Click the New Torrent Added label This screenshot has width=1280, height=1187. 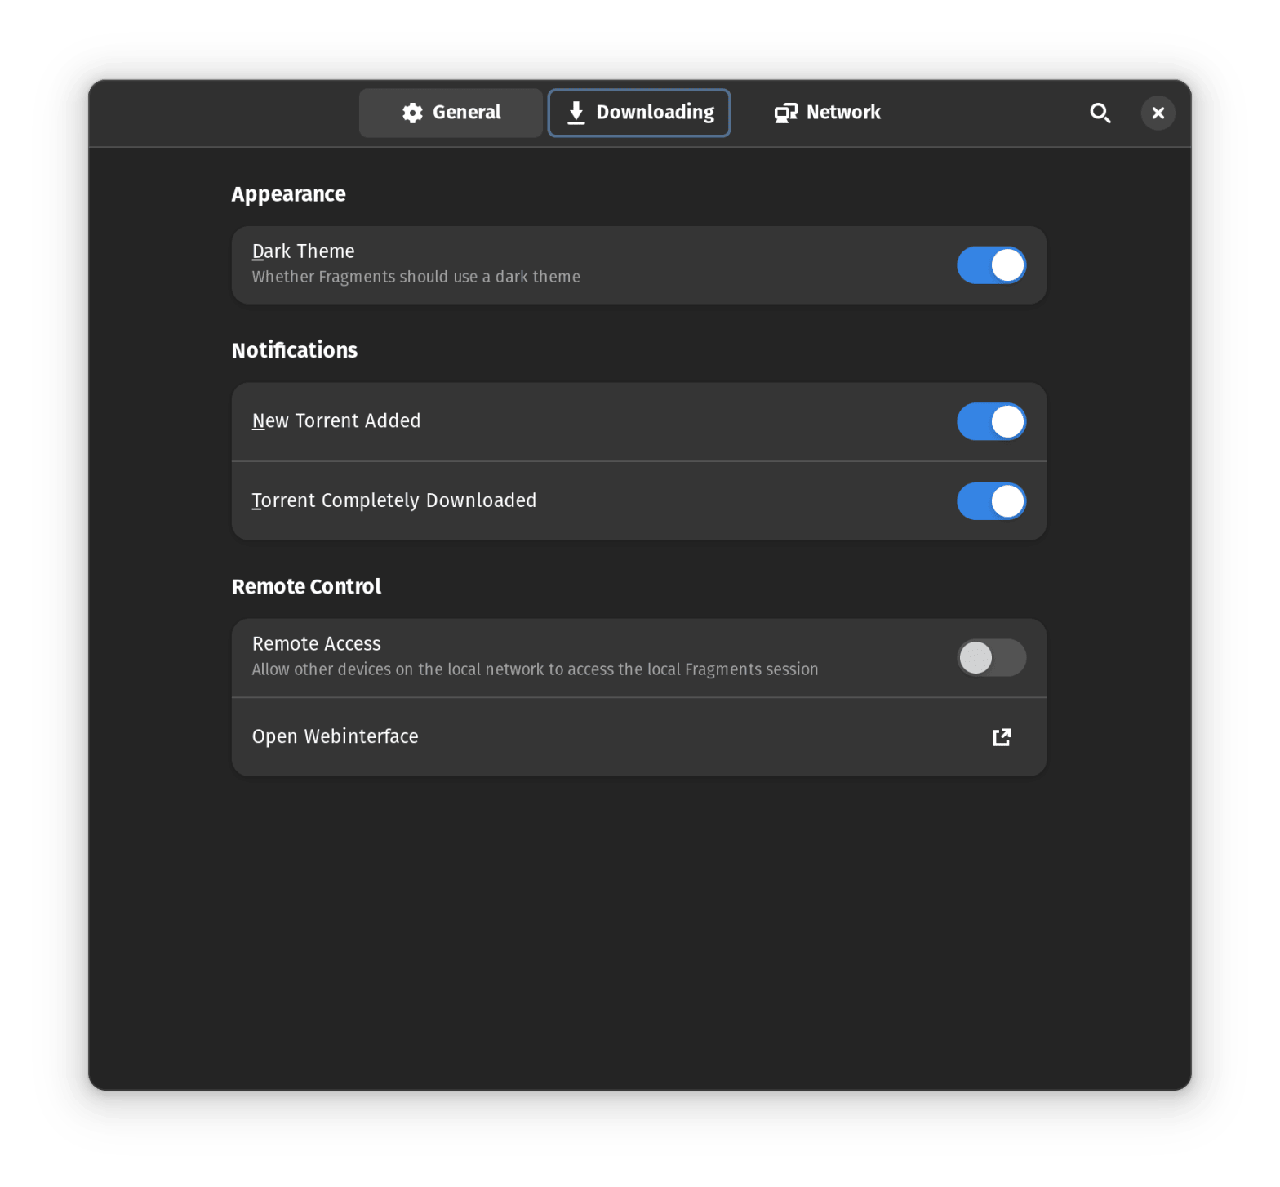336,421
